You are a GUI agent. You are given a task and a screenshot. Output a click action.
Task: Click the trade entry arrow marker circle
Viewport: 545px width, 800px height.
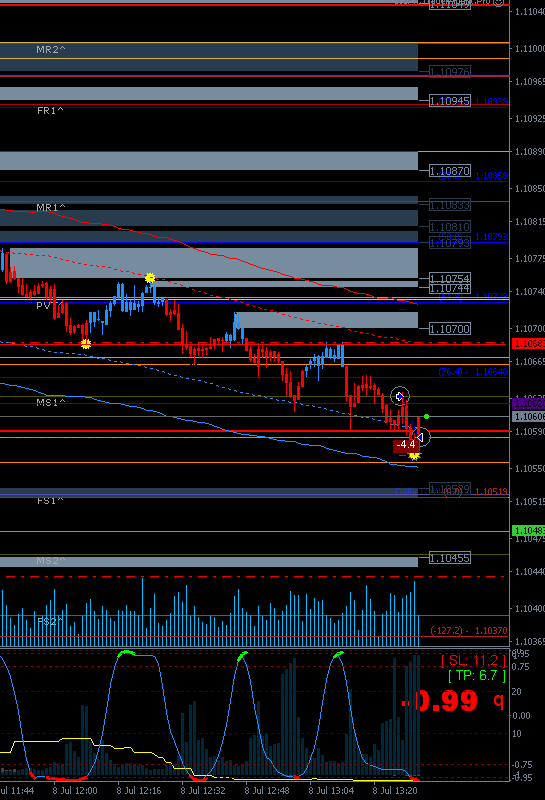pos(400,396)
